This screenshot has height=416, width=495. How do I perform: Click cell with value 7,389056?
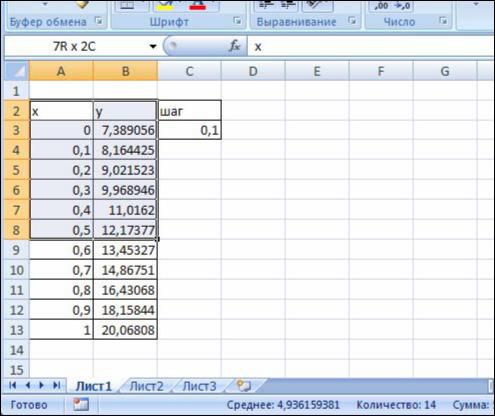pos(125,130)
